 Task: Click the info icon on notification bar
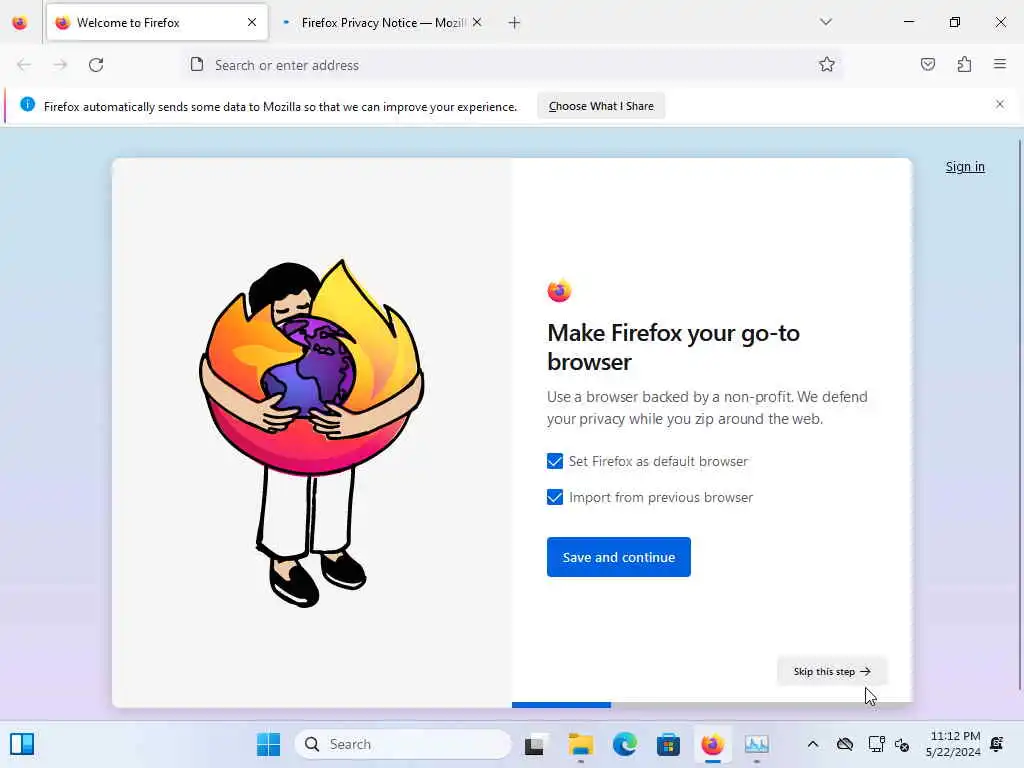[x=27, y=104]
